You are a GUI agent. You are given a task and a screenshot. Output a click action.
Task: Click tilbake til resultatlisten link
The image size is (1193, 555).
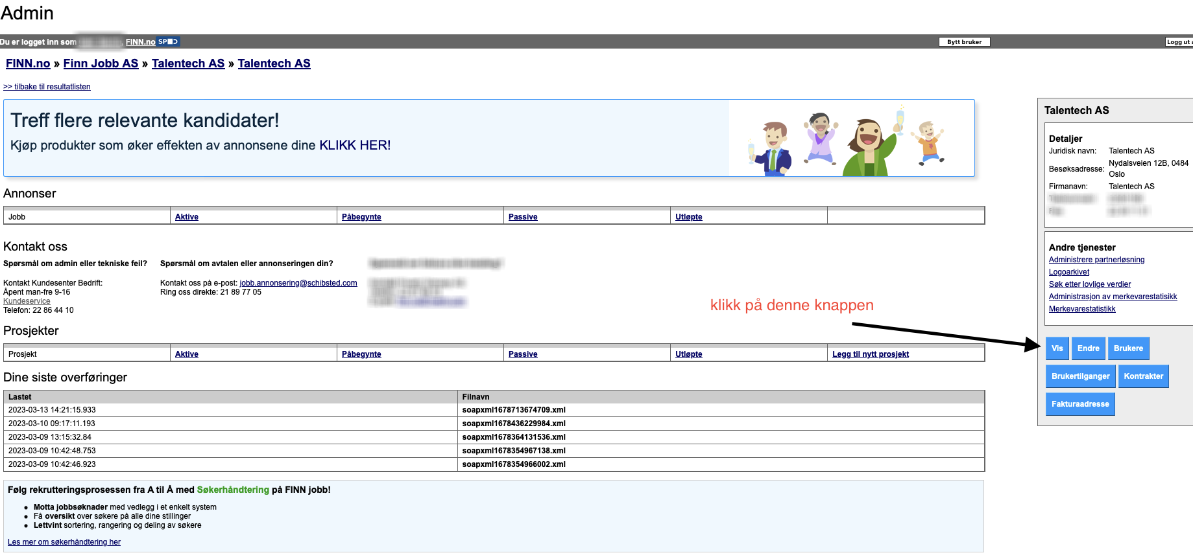tap(47, 87)
